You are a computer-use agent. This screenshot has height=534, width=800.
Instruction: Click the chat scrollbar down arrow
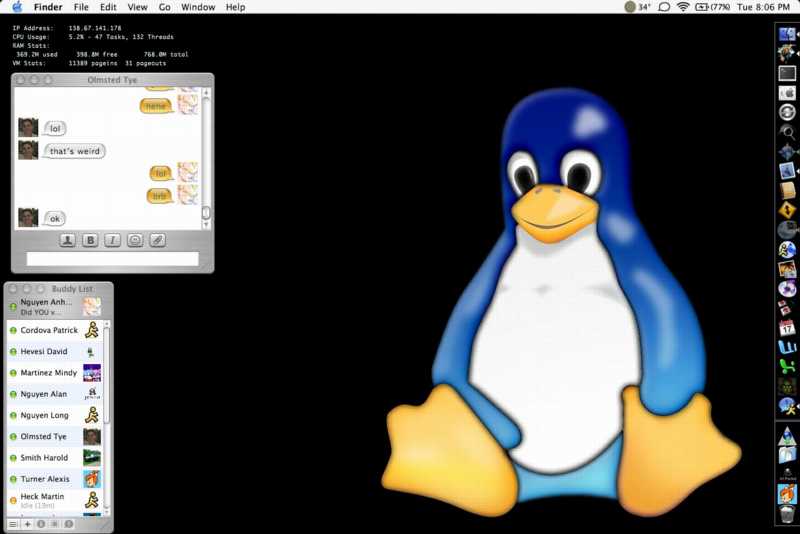click(206, 224)
